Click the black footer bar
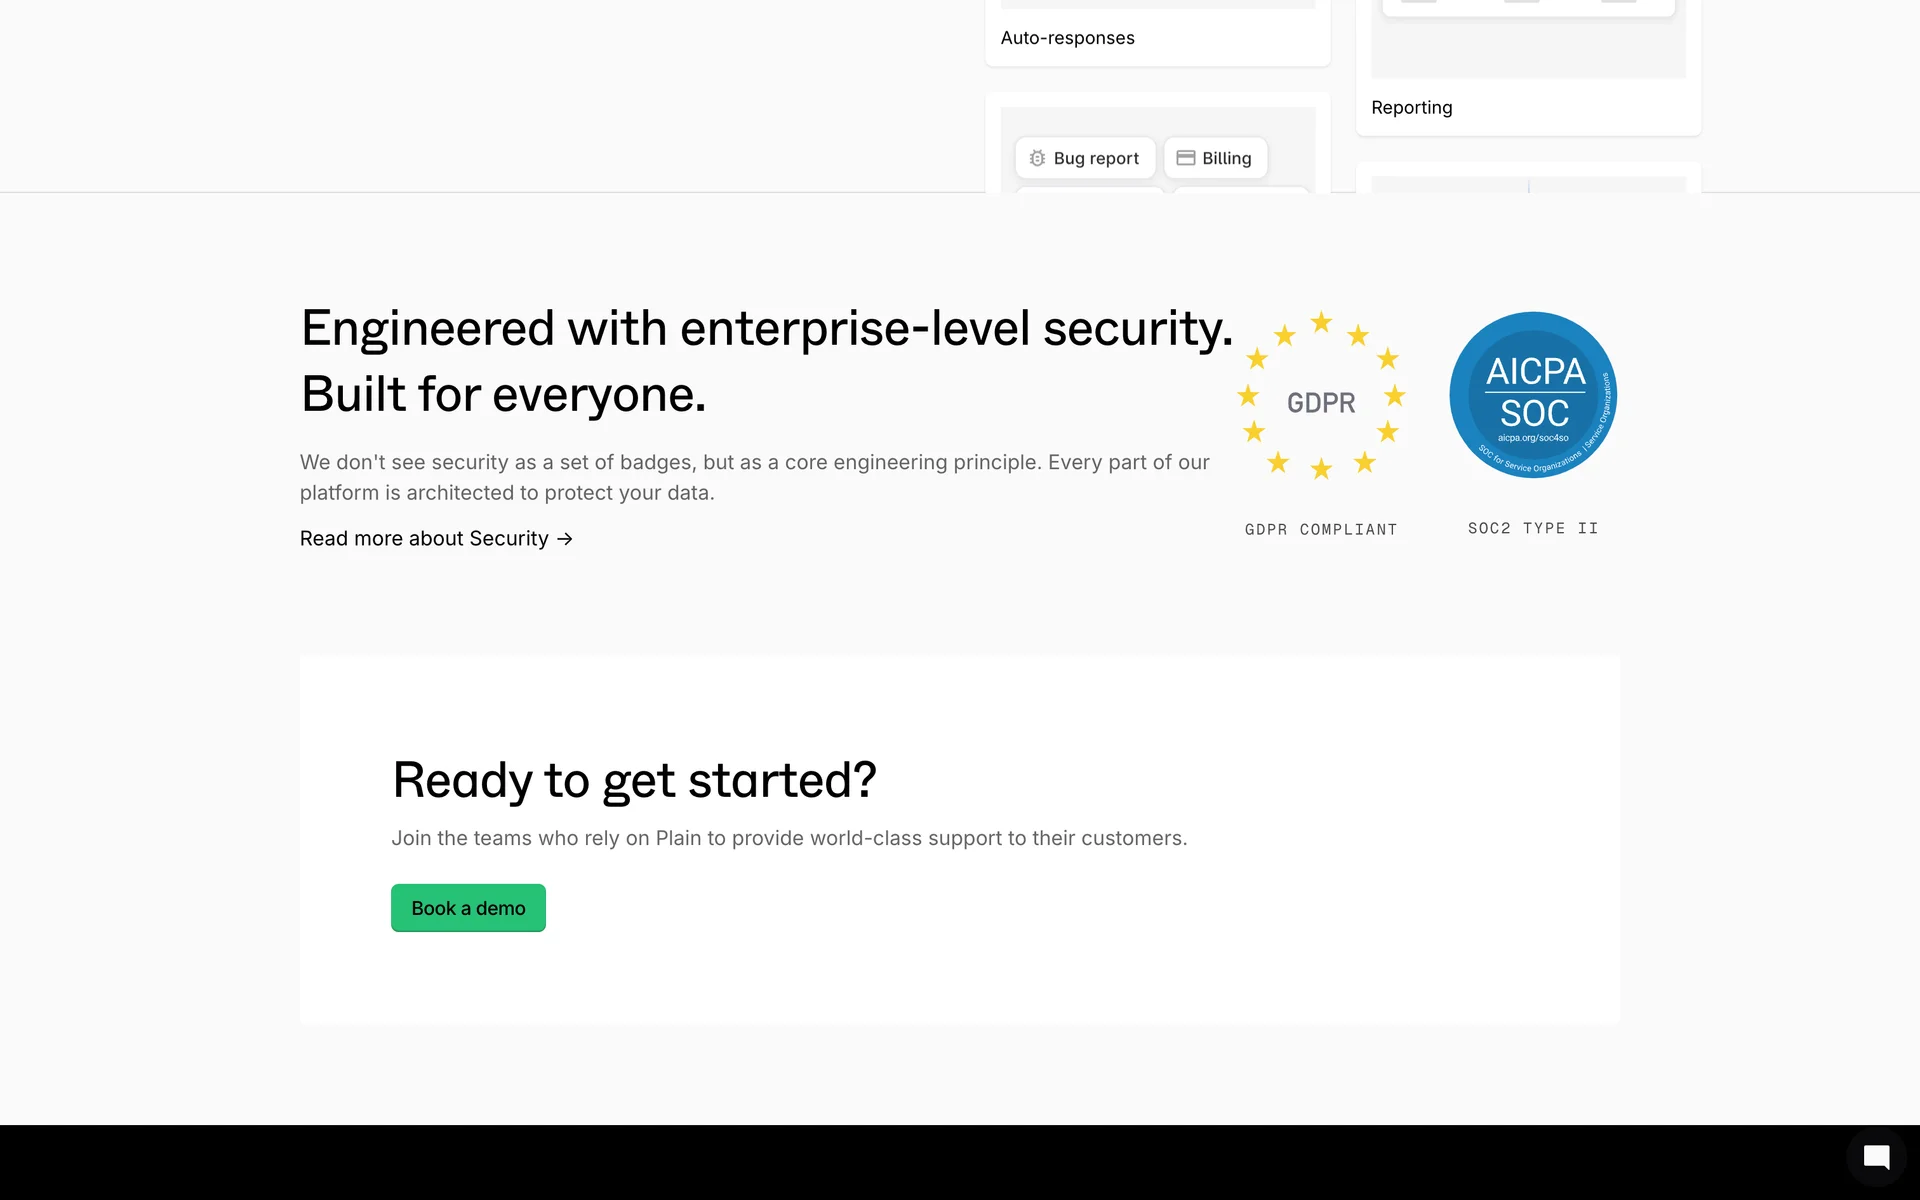The image size is (1920, 1200). (900, 1162)
